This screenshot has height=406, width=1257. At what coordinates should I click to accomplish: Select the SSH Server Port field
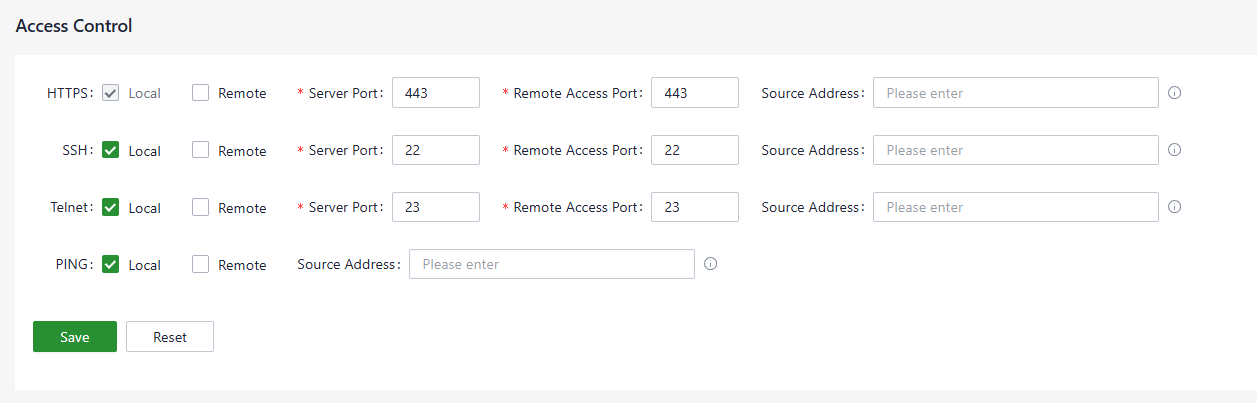pos(436,150)
